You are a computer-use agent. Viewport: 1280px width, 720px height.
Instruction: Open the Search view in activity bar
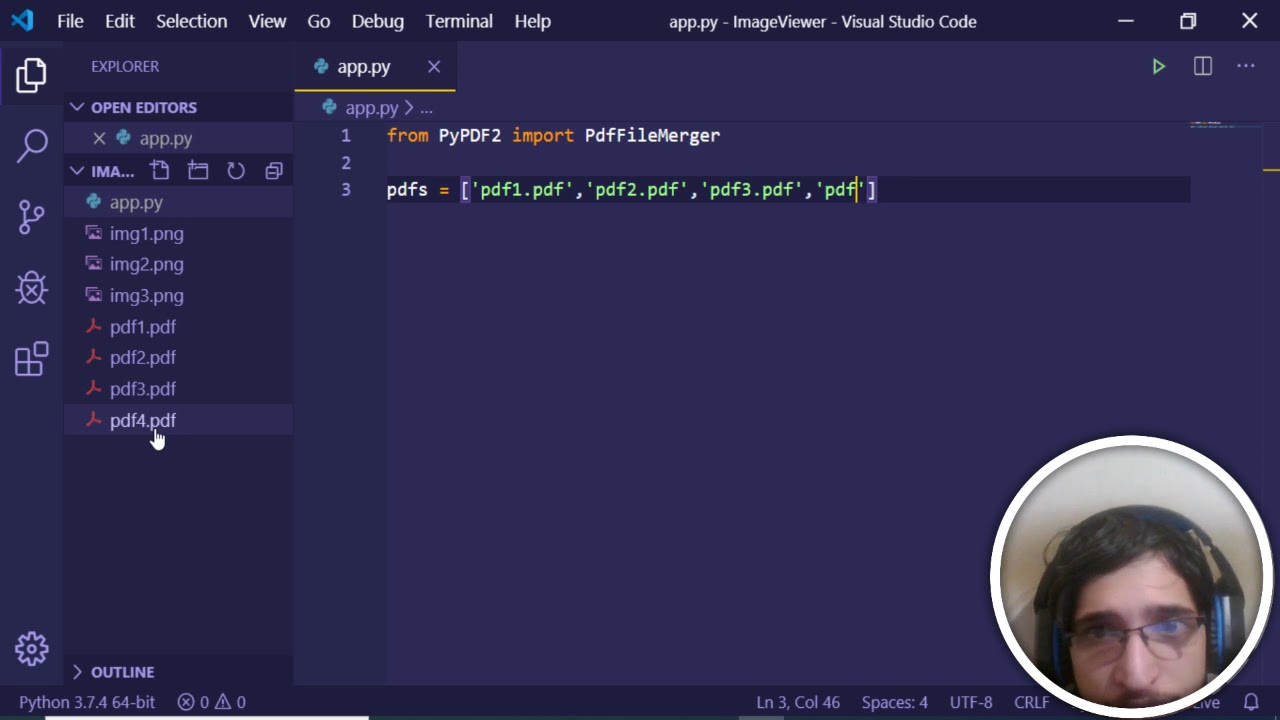tap(32, 145)
